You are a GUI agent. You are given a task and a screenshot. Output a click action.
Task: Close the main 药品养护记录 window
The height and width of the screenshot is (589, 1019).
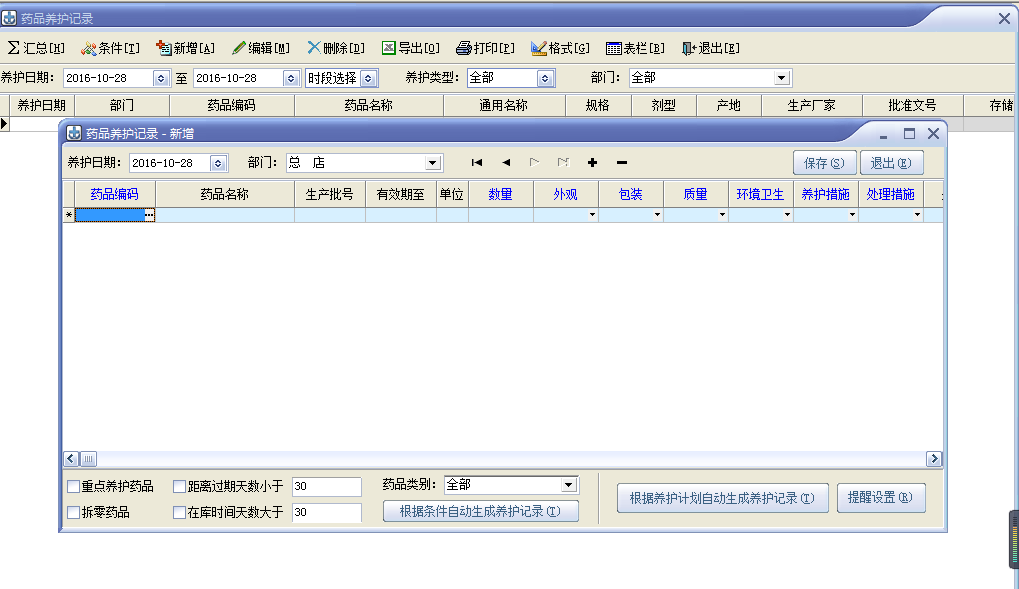pos(1004,19)
